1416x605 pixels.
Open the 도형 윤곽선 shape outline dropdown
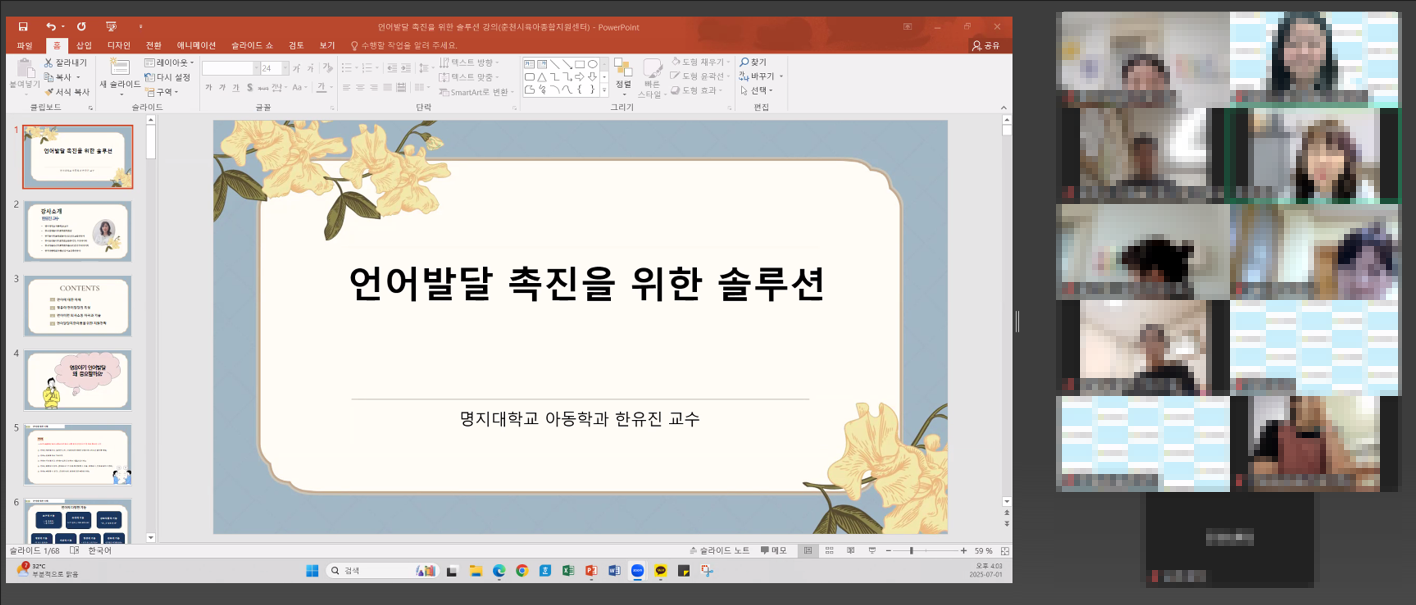point(701,76)
